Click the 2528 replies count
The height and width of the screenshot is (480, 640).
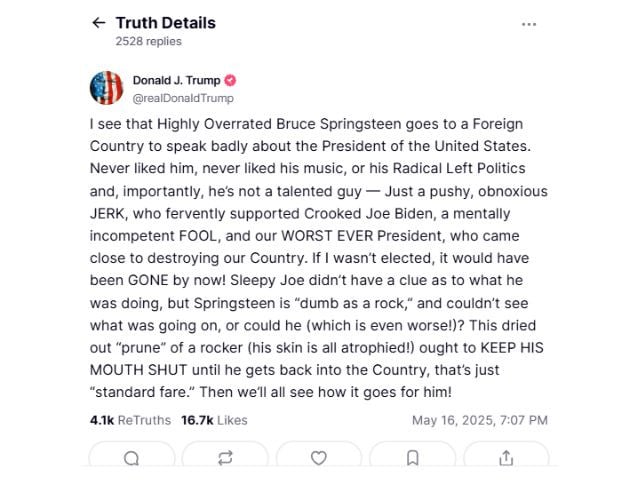pos(148,42)
